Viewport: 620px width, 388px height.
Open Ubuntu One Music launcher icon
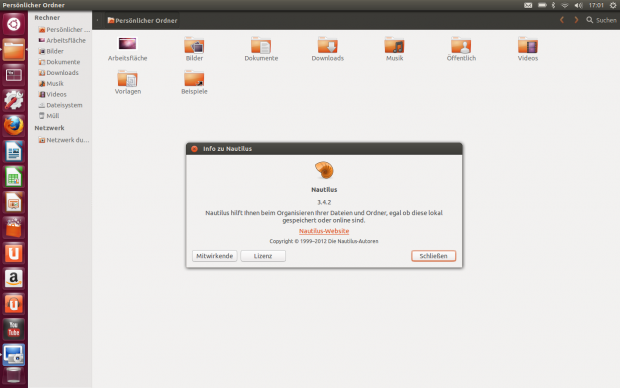click(x=14, y=304)
